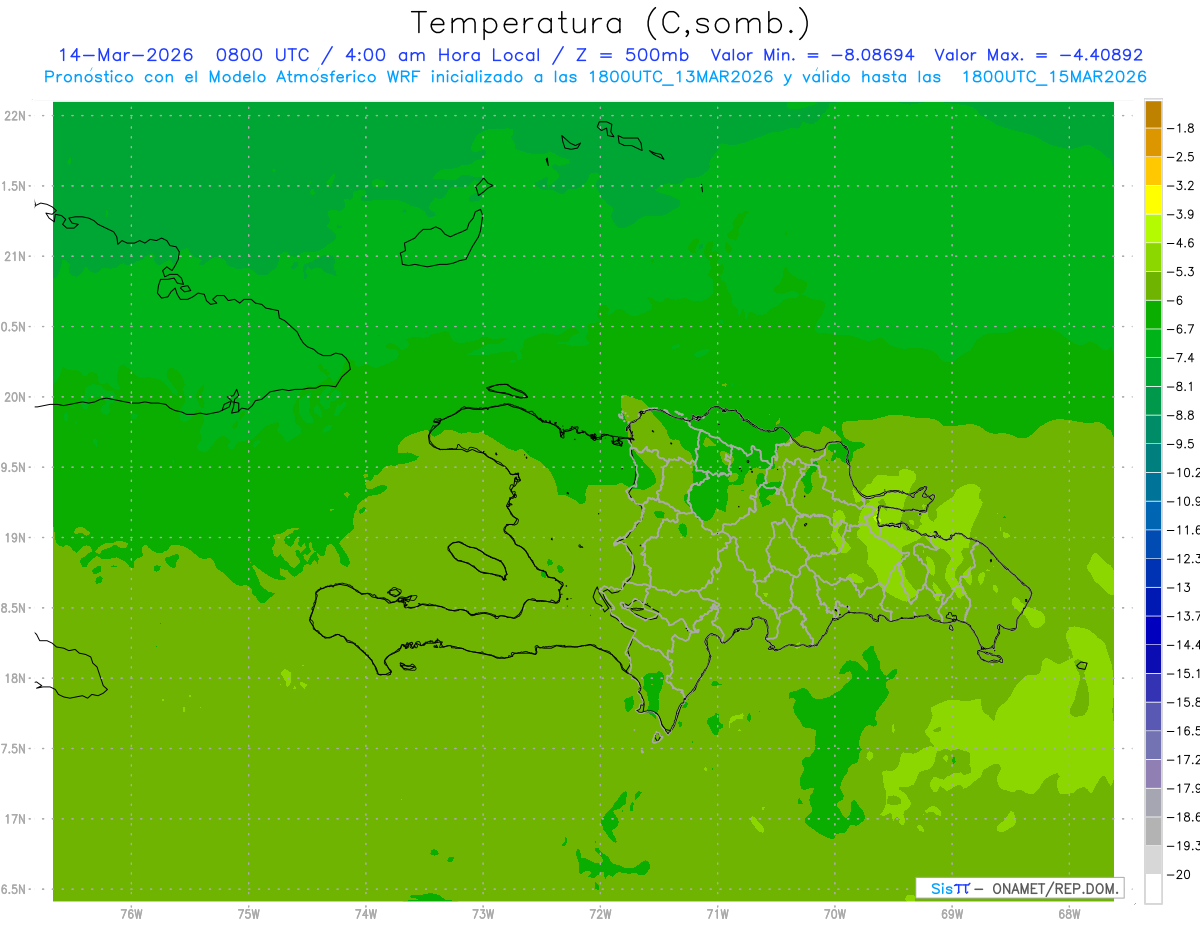
Task: Click the "17N" latitude label
Action: tap(17, 820)
